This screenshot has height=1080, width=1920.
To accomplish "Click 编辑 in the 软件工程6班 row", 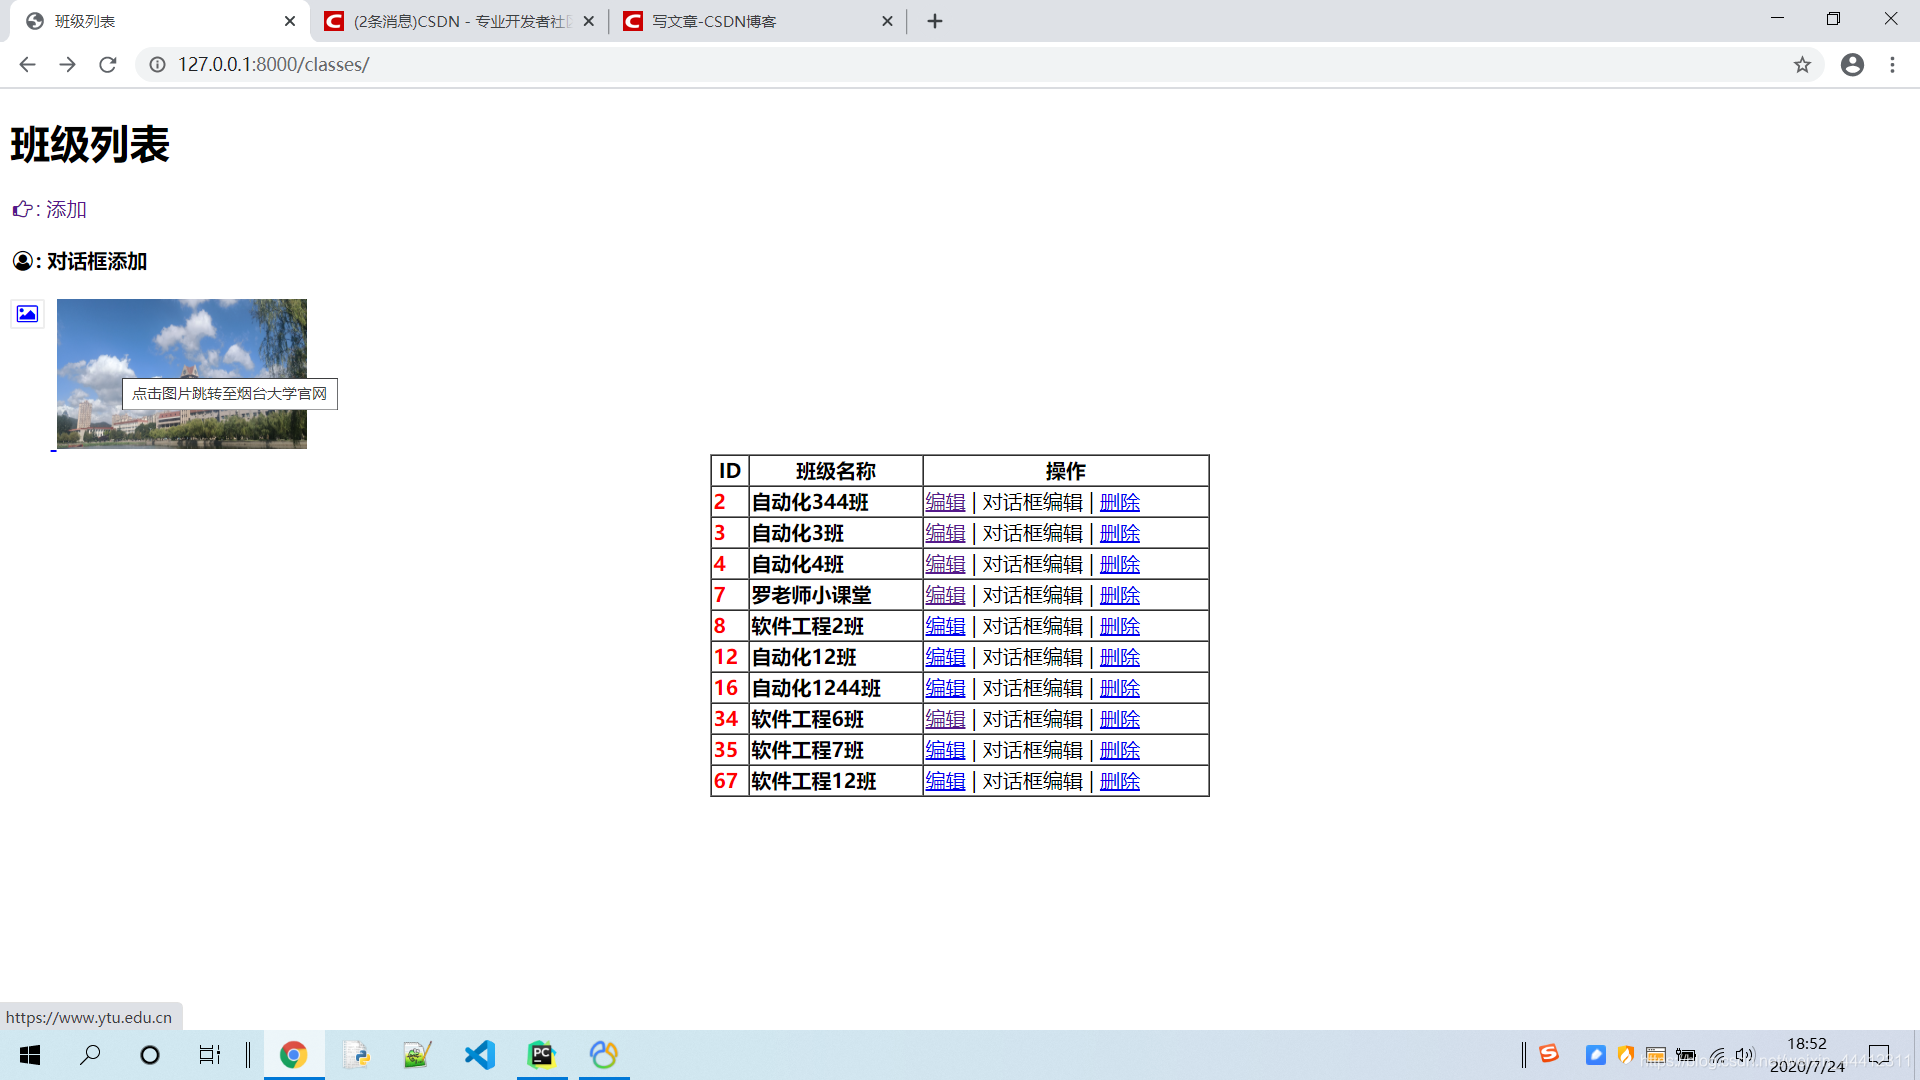I will [x=945, y=719].
